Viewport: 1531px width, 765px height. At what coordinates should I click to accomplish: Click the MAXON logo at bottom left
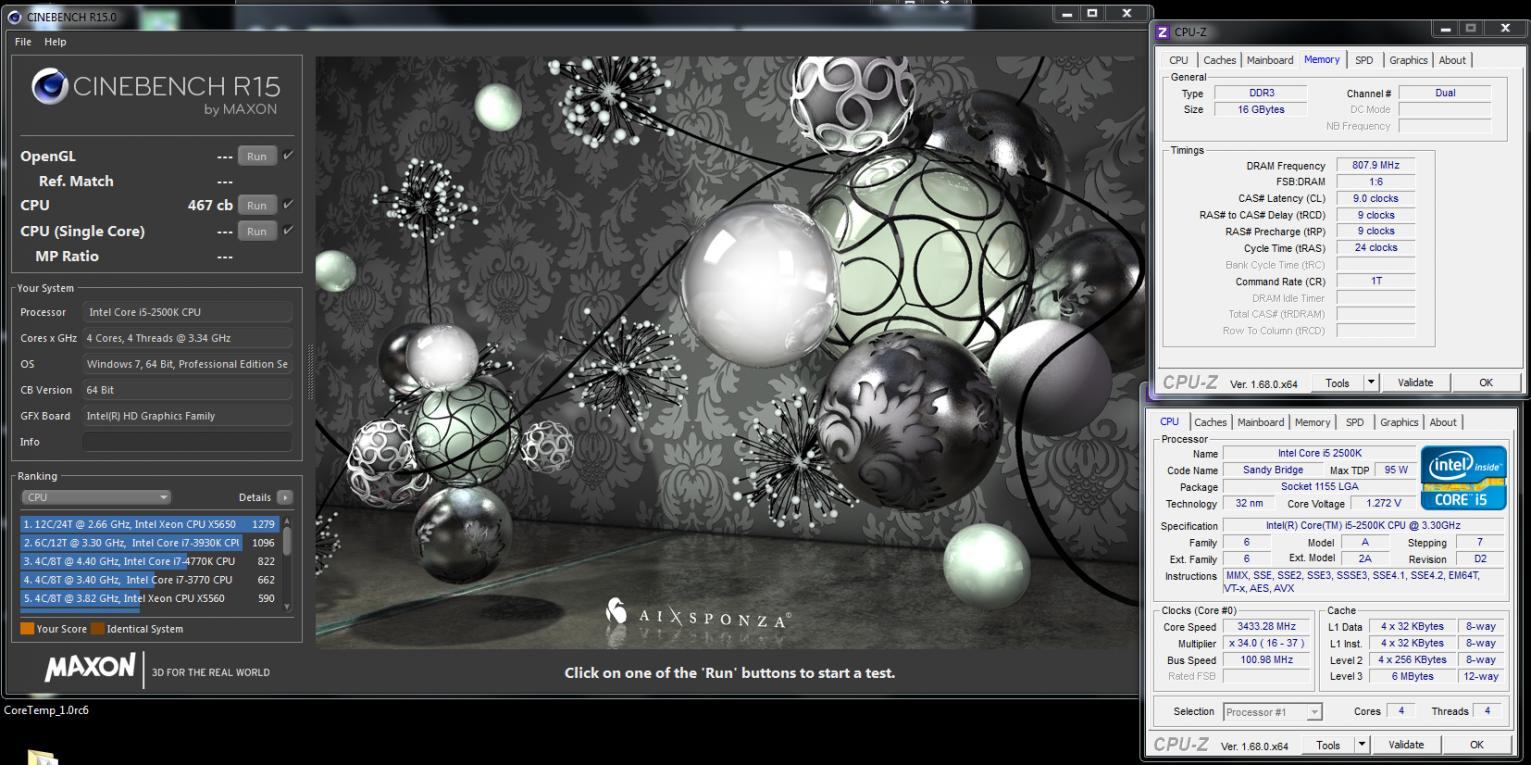90,668
